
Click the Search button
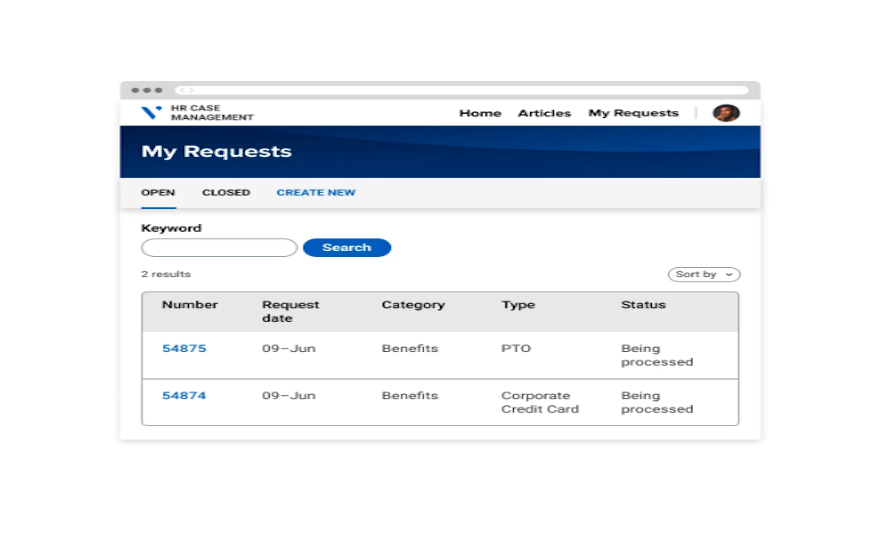tap(347, 247)
